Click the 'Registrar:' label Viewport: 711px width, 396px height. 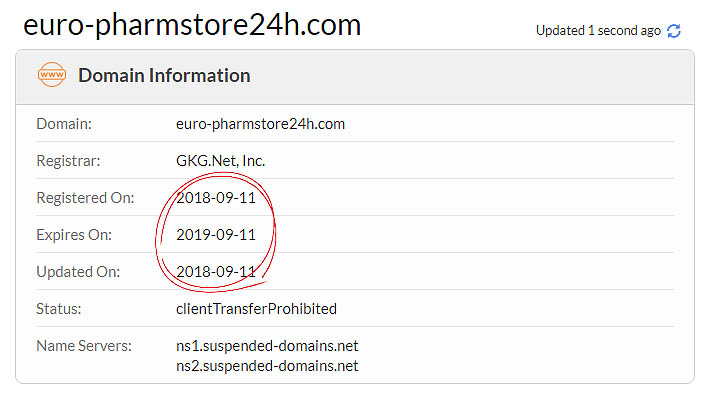68,161
